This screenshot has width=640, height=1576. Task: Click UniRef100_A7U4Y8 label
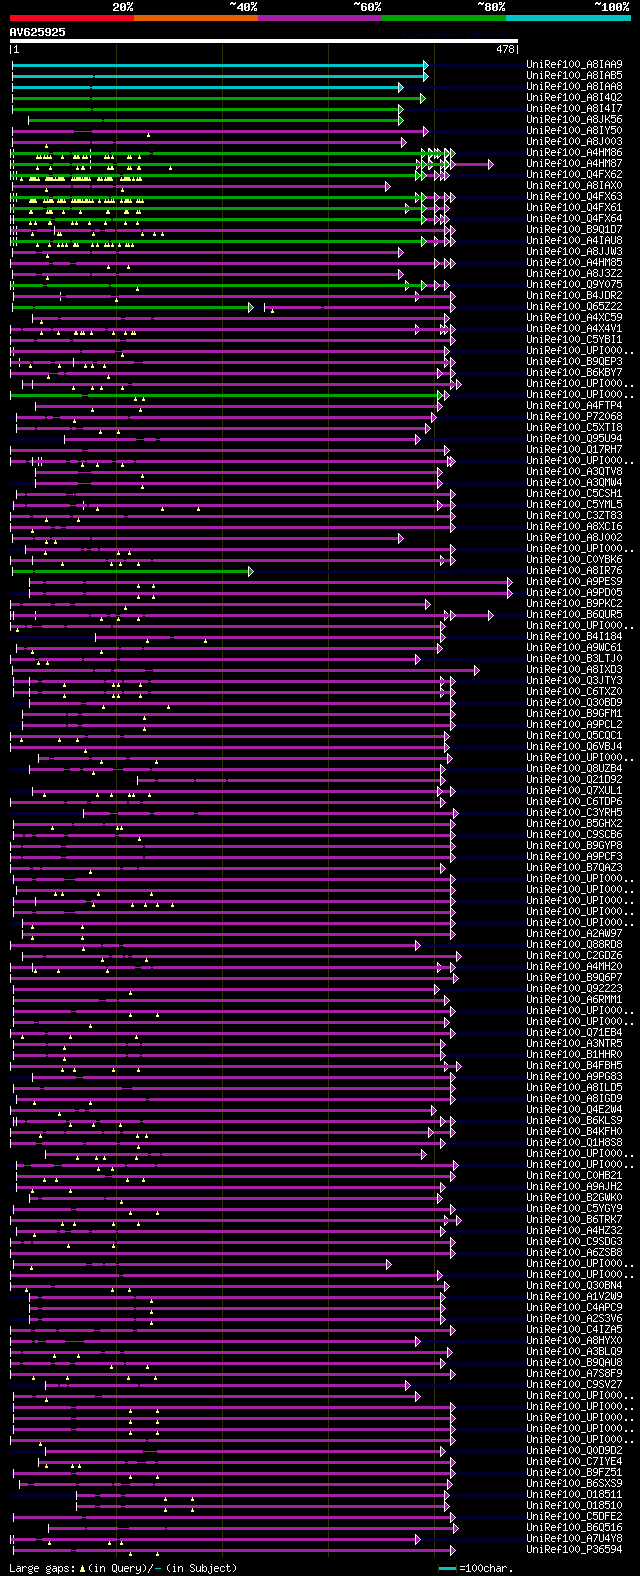coord(574,1538)
